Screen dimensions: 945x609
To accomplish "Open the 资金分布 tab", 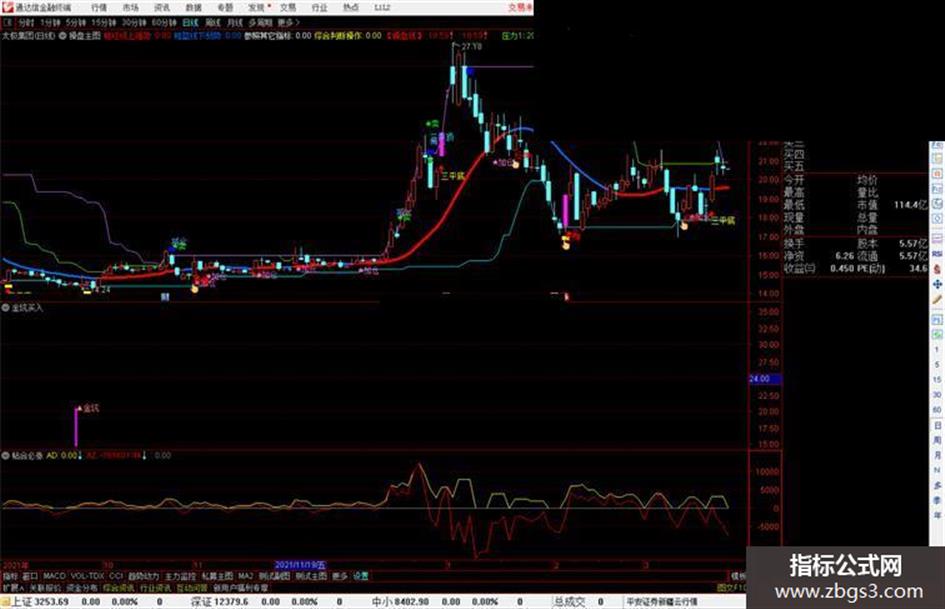I will (82, 587).
